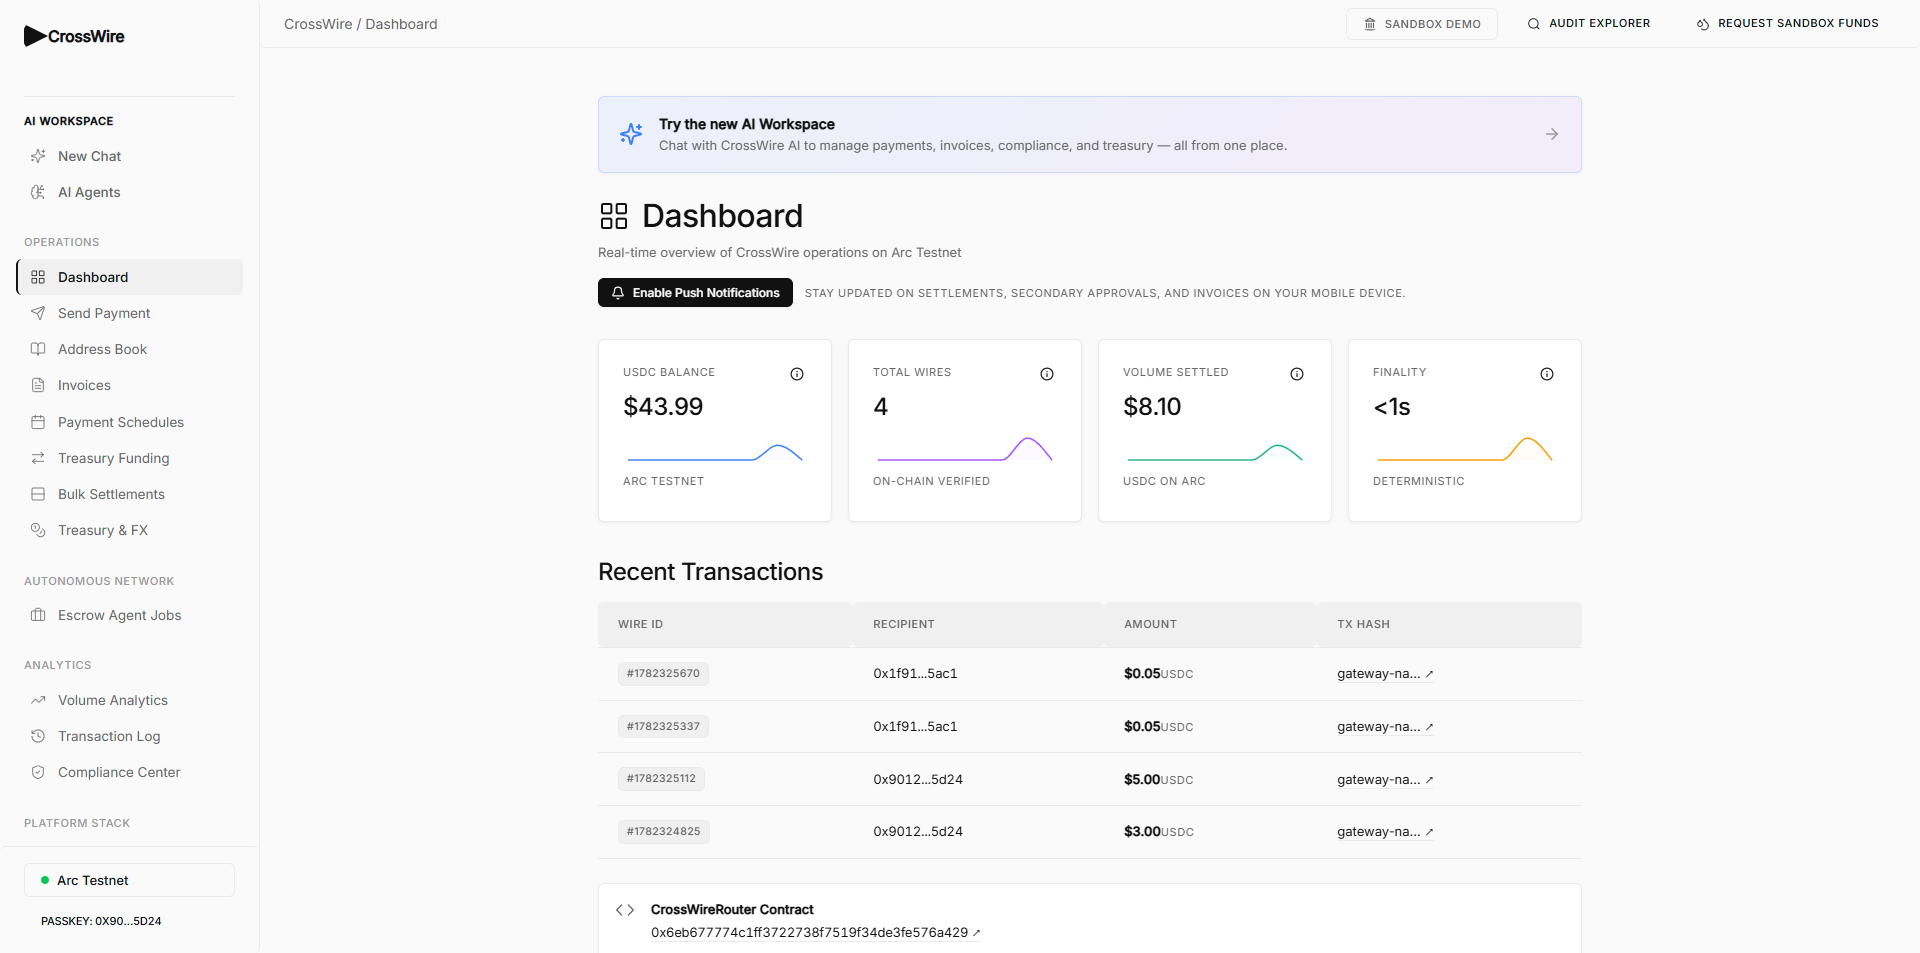Image resolution: width=1920 pixels, height=953 pixels.
Task: Click the Invoices document icon
Action: 38,385
